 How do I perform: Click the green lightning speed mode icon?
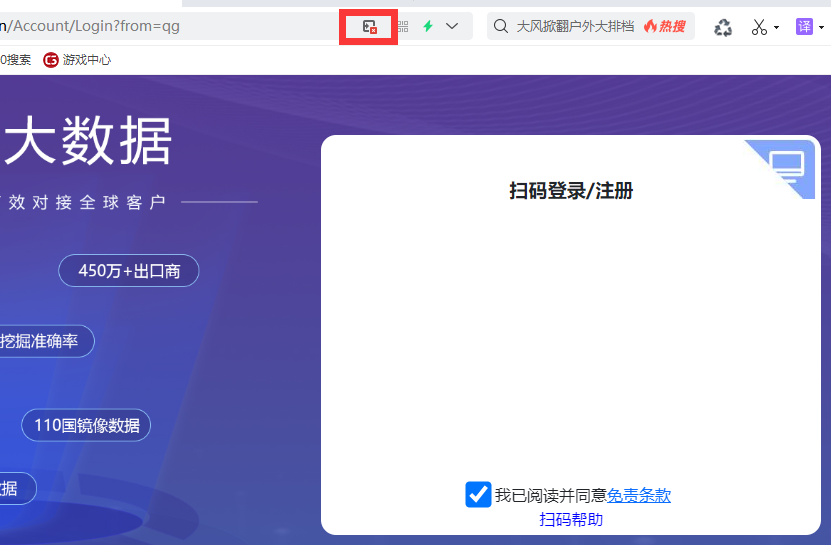click(428, 26)
